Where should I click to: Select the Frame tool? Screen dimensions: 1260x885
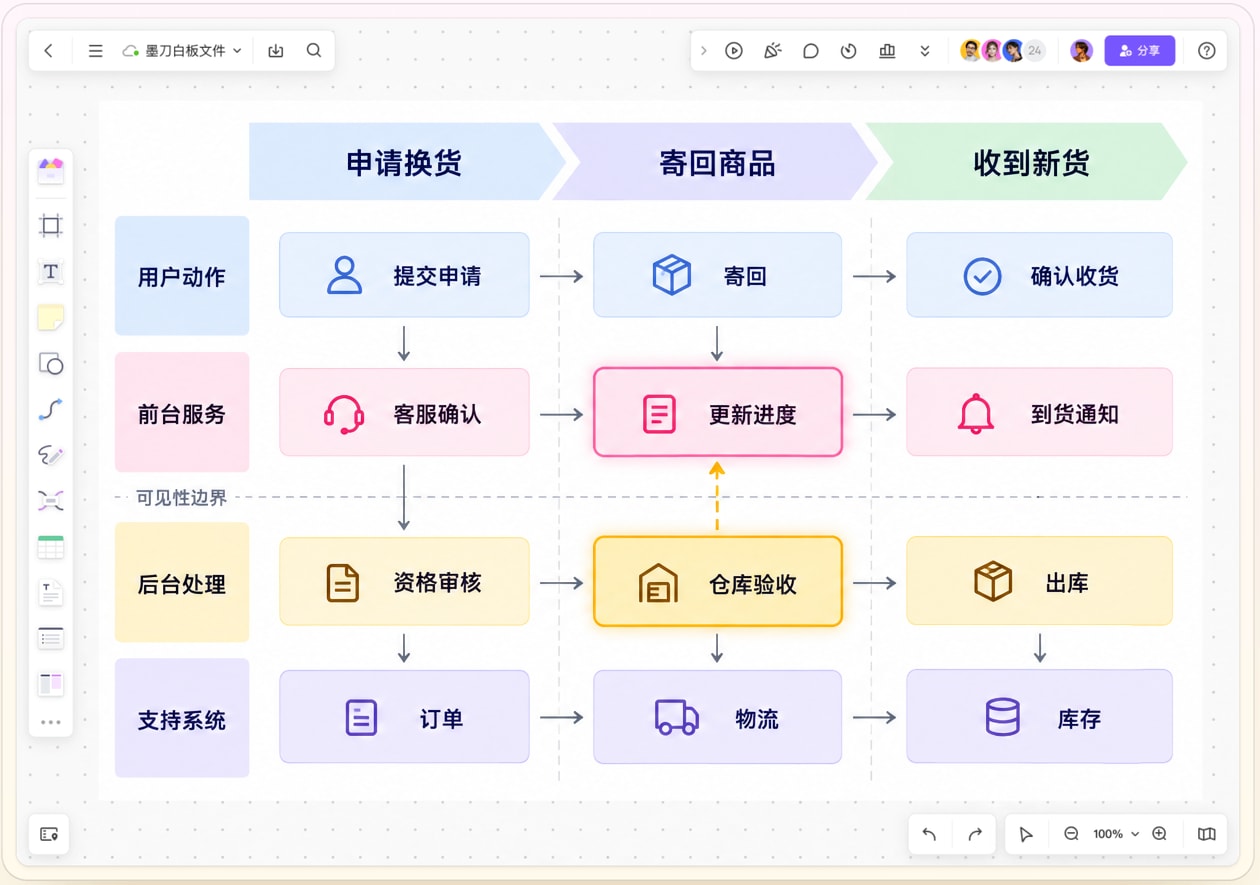point(50,225)
